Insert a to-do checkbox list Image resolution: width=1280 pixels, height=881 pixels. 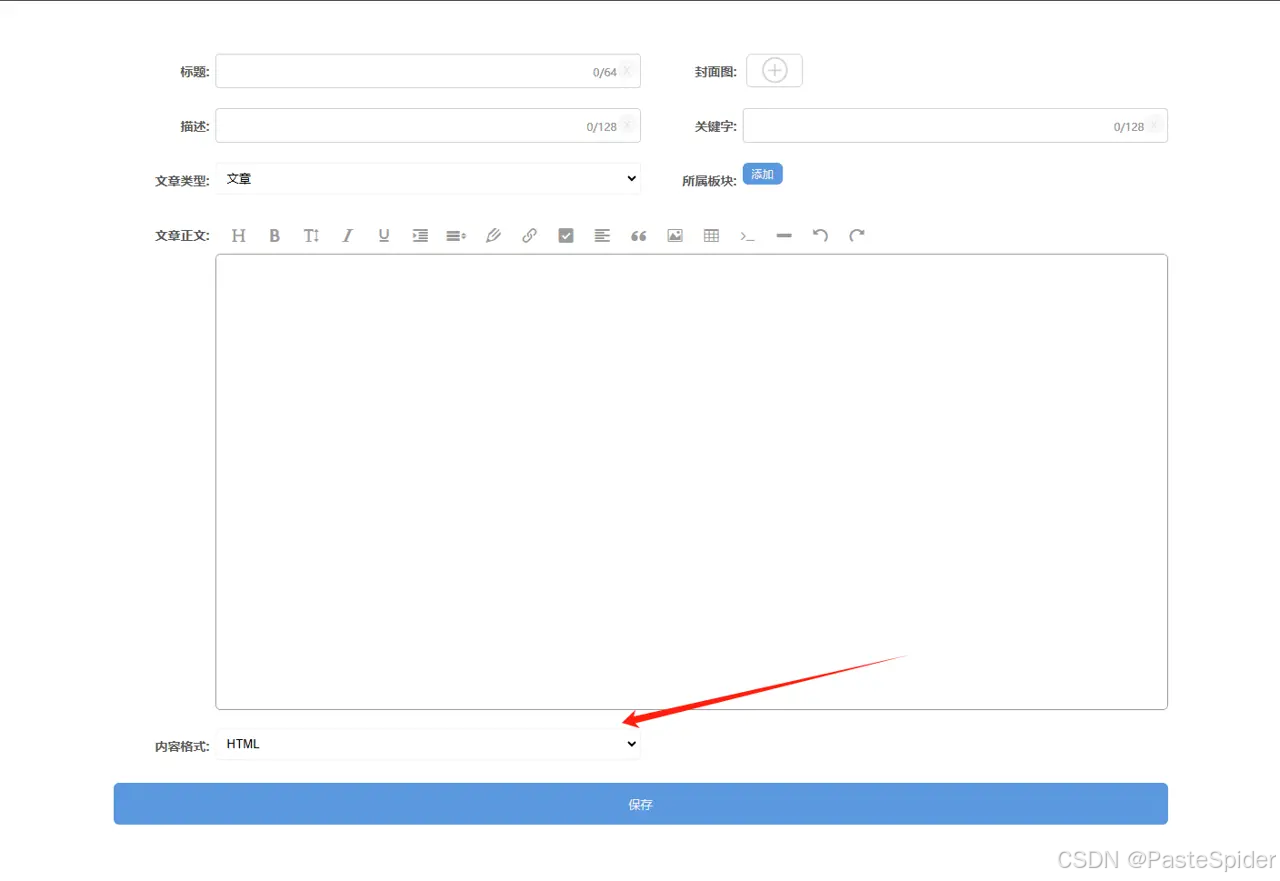point(566,236)
